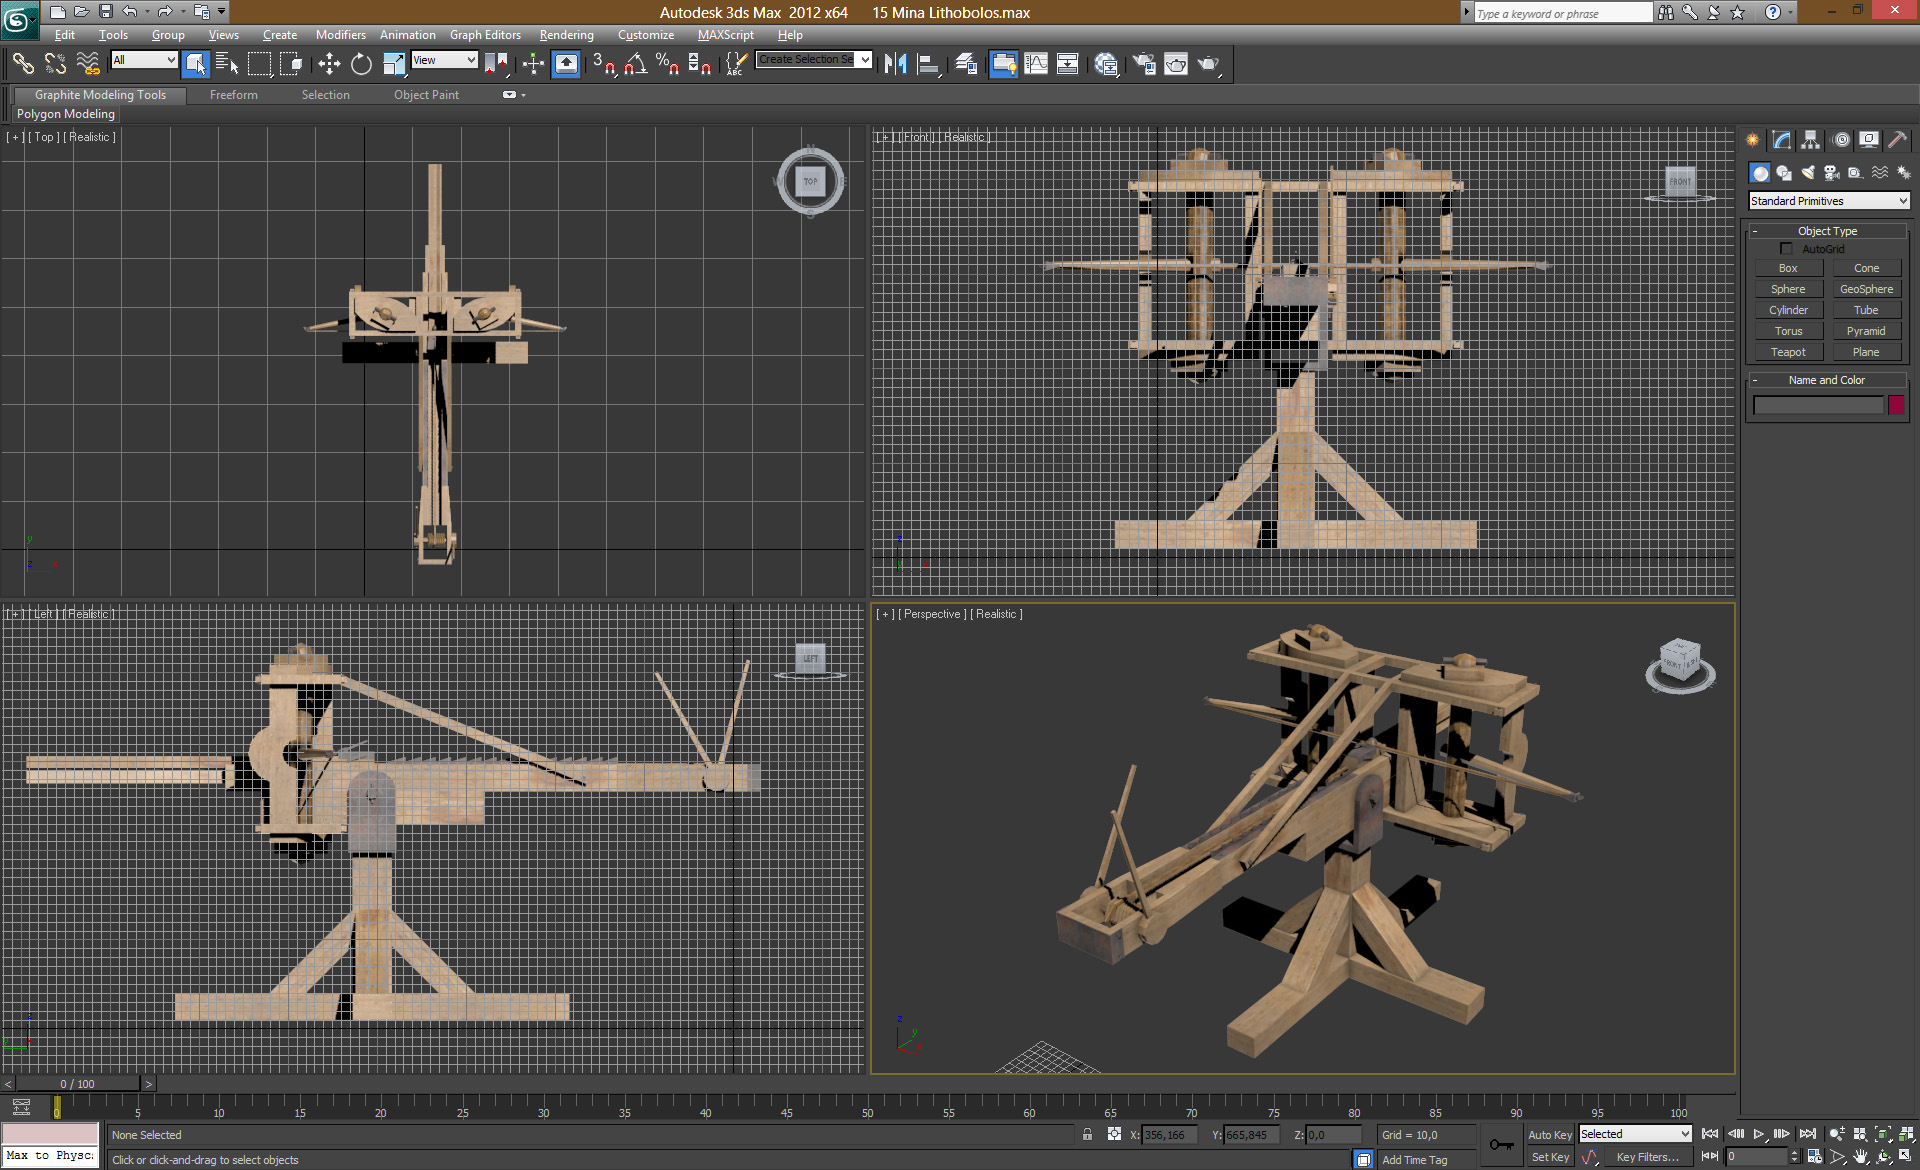Open the Standard Primitives dropdown
Screen dimensions: 1920x1170
coord(1829,201)
